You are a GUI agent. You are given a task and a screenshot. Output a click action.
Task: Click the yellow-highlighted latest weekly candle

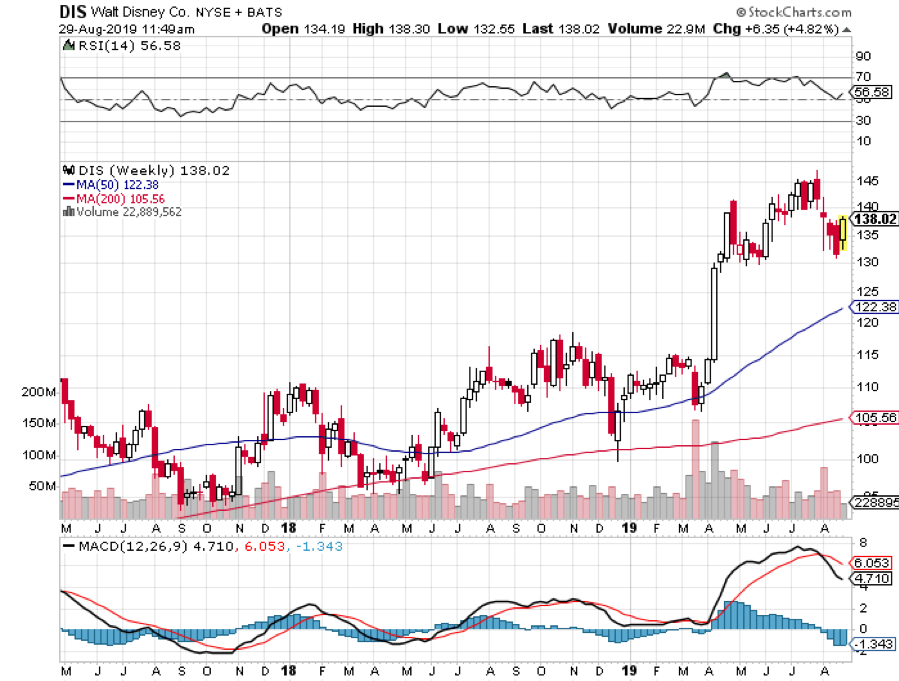(843, 232)
